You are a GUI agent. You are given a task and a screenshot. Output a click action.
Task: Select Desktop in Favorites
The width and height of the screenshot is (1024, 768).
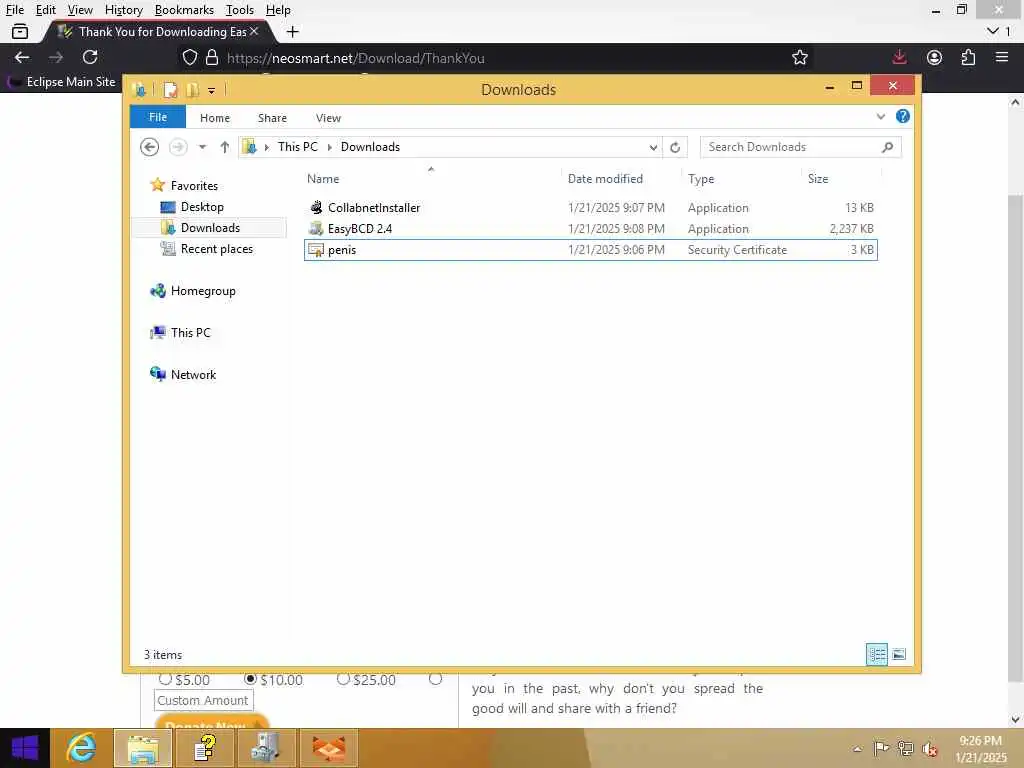click(x=202, y=207)
